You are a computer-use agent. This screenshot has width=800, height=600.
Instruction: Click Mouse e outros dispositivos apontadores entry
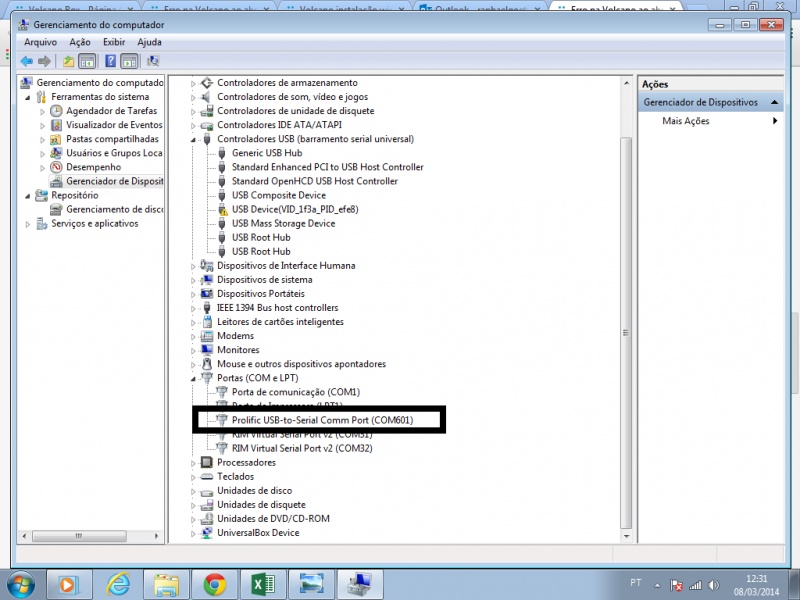tap(302, 364)
